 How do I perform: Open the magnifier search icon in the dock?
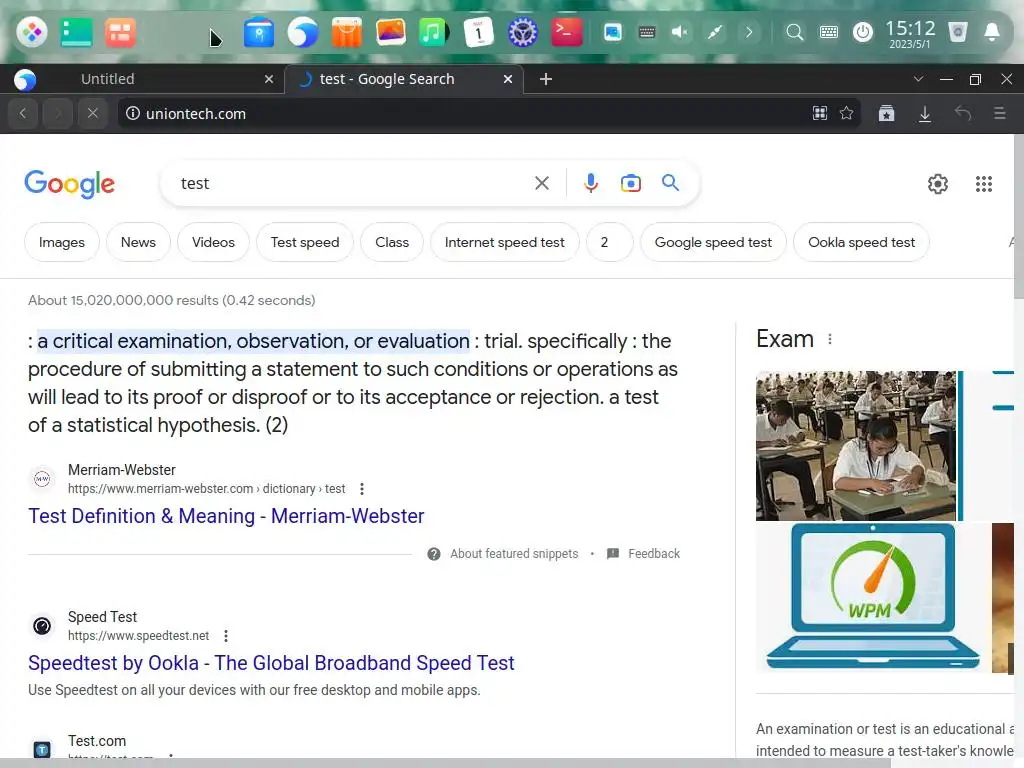(794, 32)
